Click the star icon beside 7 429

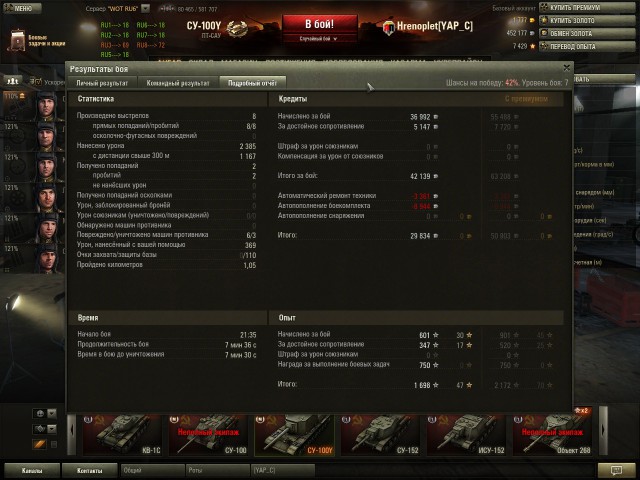(532, 46)
